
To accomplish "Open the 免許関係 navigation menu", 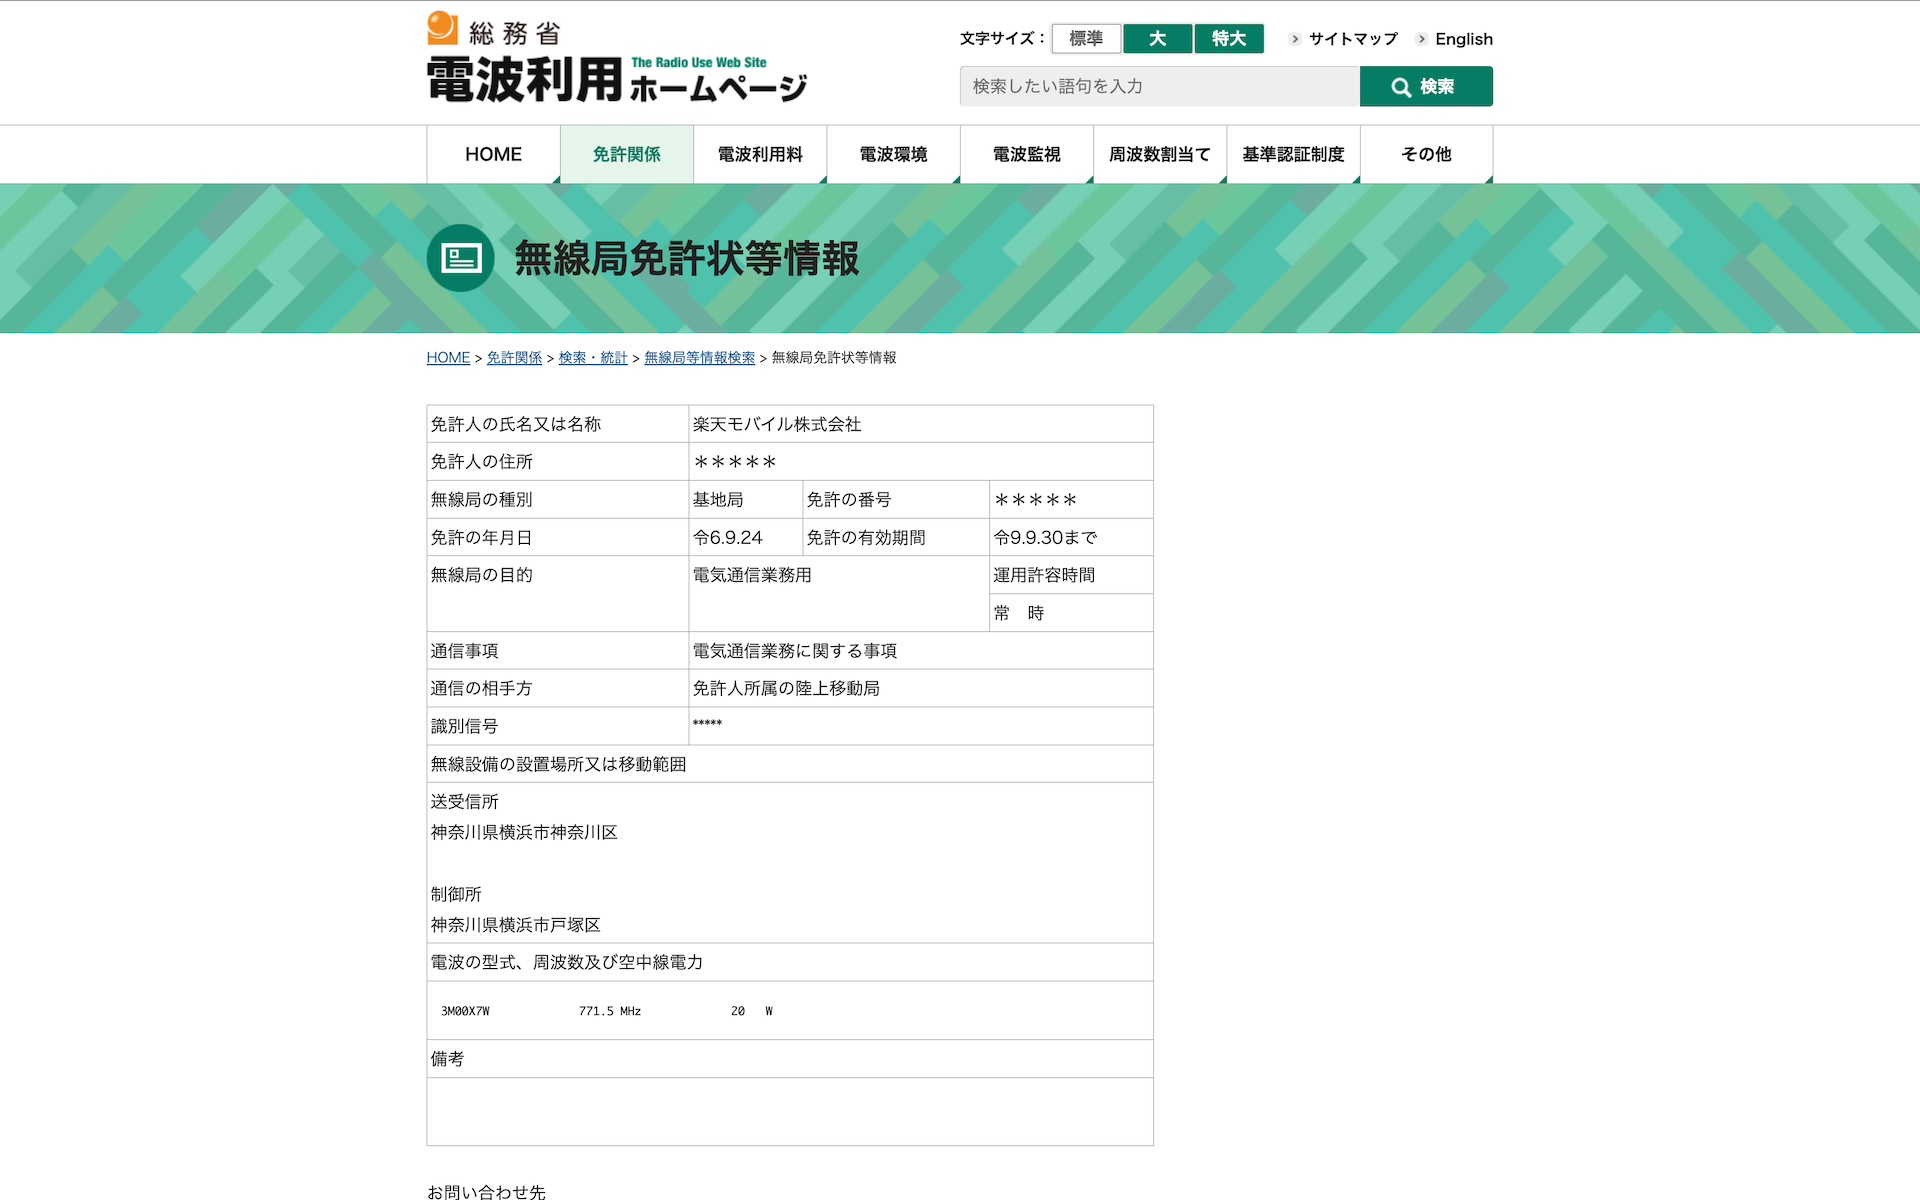I will pos(627,154).
